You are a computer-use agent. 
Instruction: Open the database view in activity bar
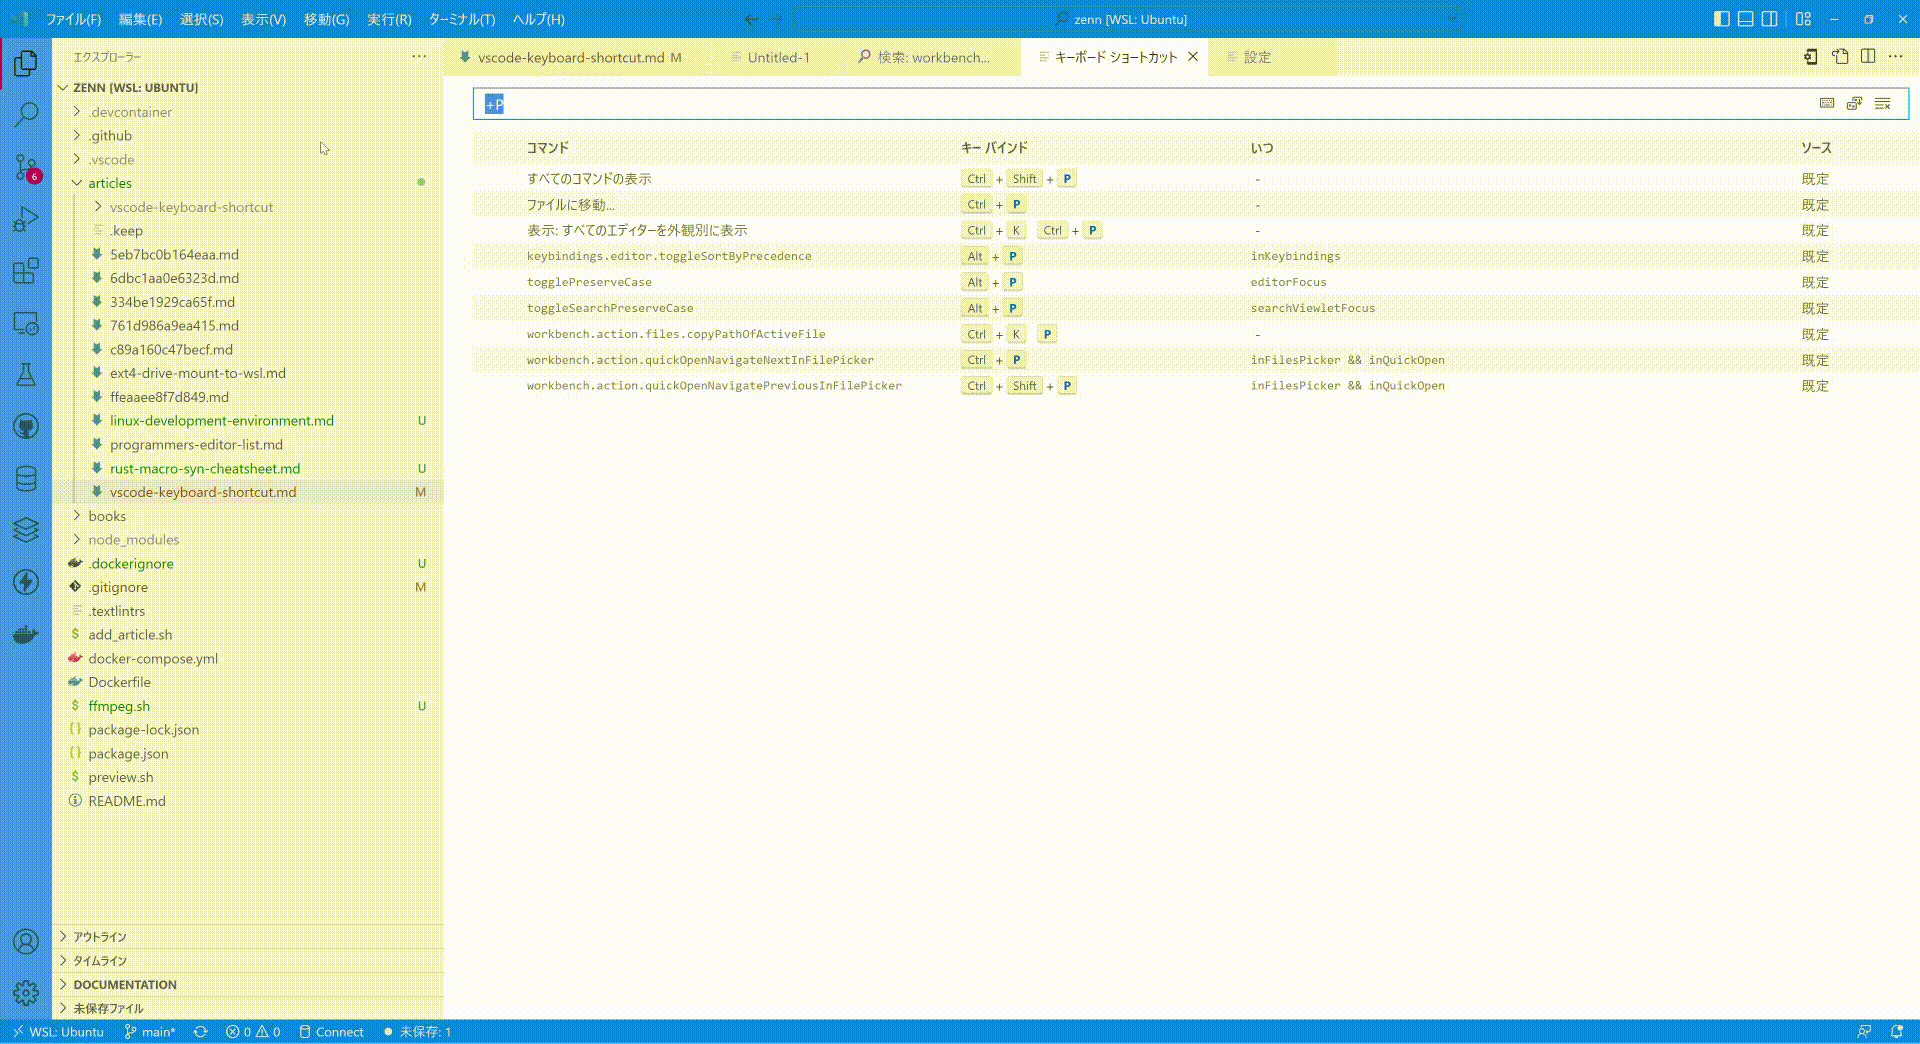coord(26,479)
